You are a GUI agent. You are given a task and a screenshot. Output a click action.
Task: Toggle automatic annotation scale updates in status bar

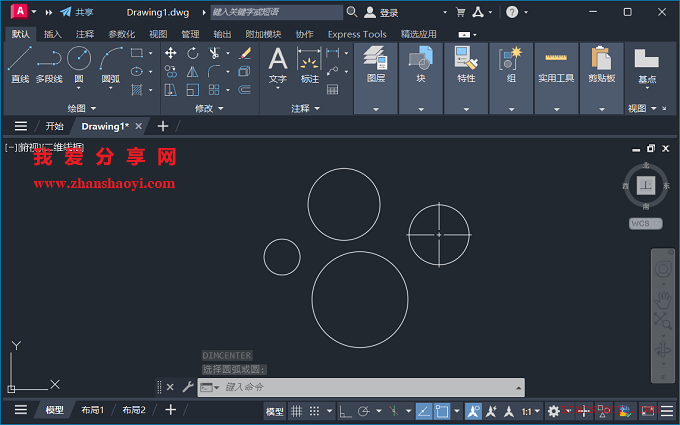(x=491, y=411)
